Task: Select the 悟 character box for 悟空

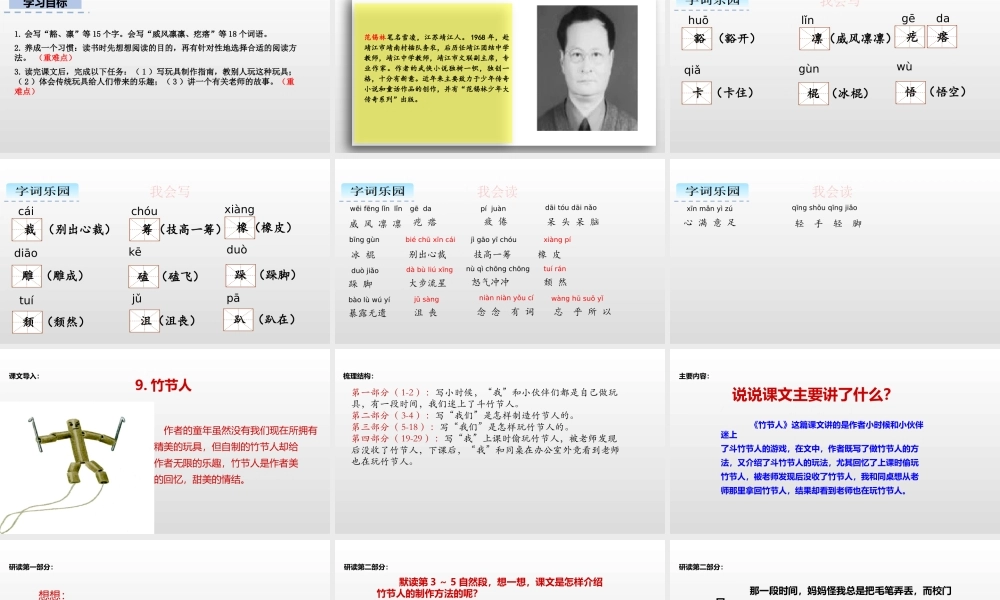Action: 910,91
